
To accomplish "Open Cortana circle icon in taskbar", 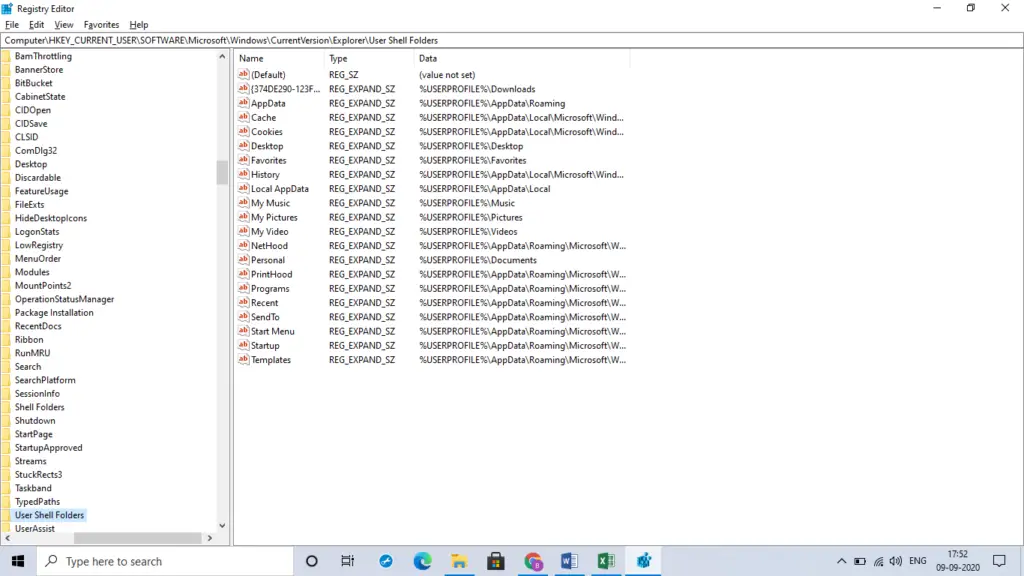I will 312,561.
